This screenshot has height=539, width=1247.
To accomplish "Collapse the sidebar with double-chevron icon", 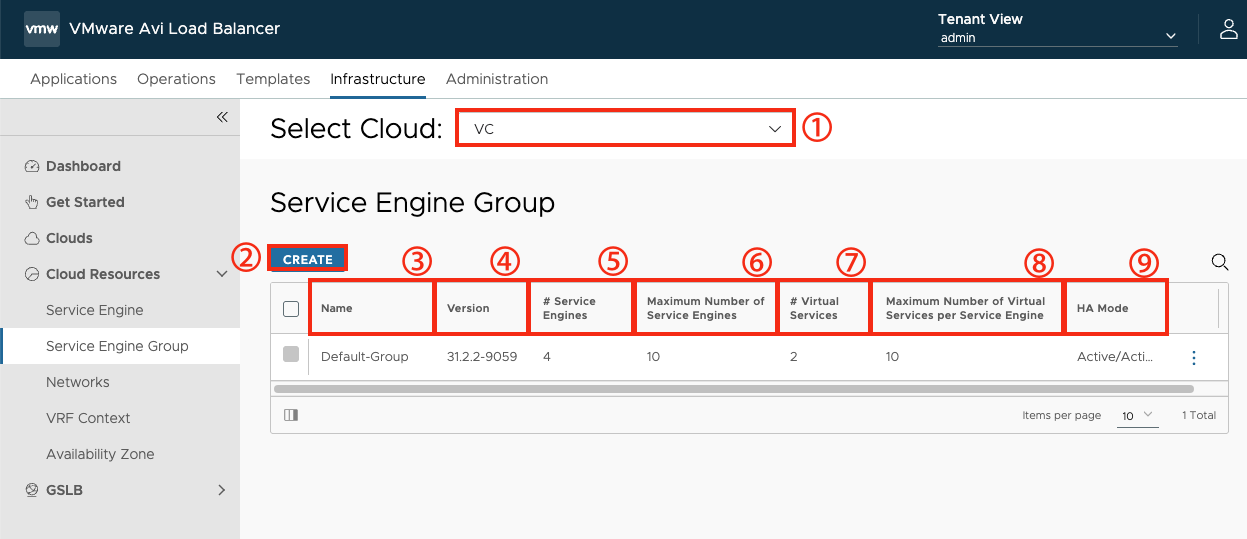I will click(x=222, y=117).
